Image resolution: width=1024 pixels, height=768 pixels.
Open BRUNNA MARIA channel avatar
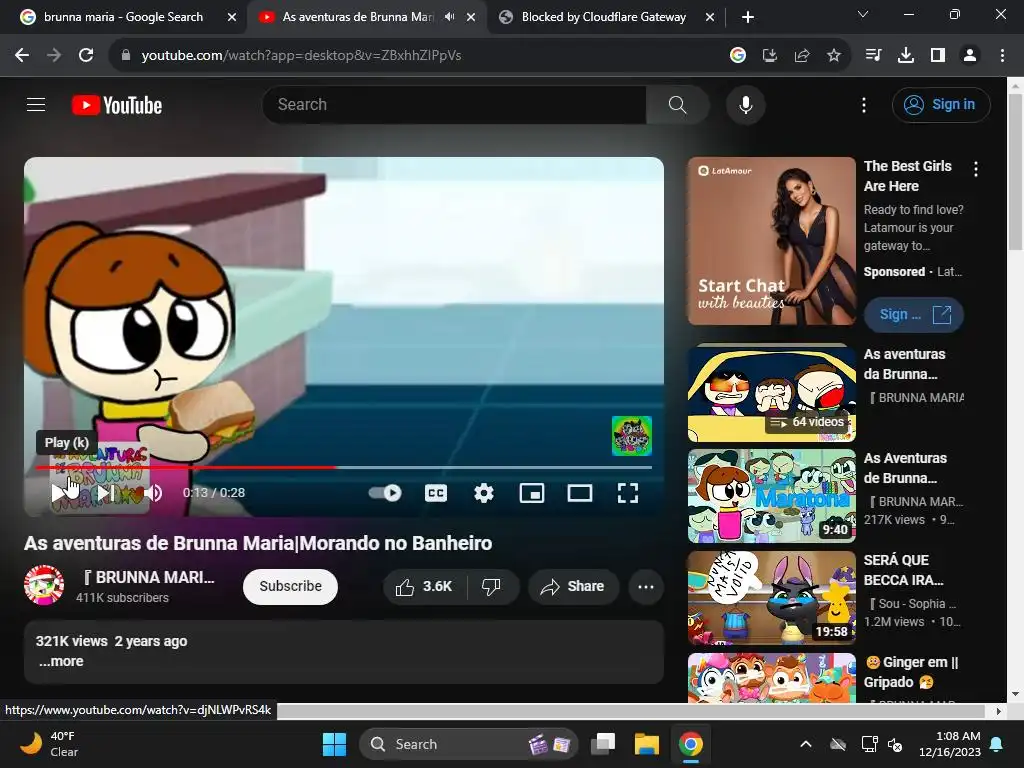pyautogui.click(x=44, y=585)
